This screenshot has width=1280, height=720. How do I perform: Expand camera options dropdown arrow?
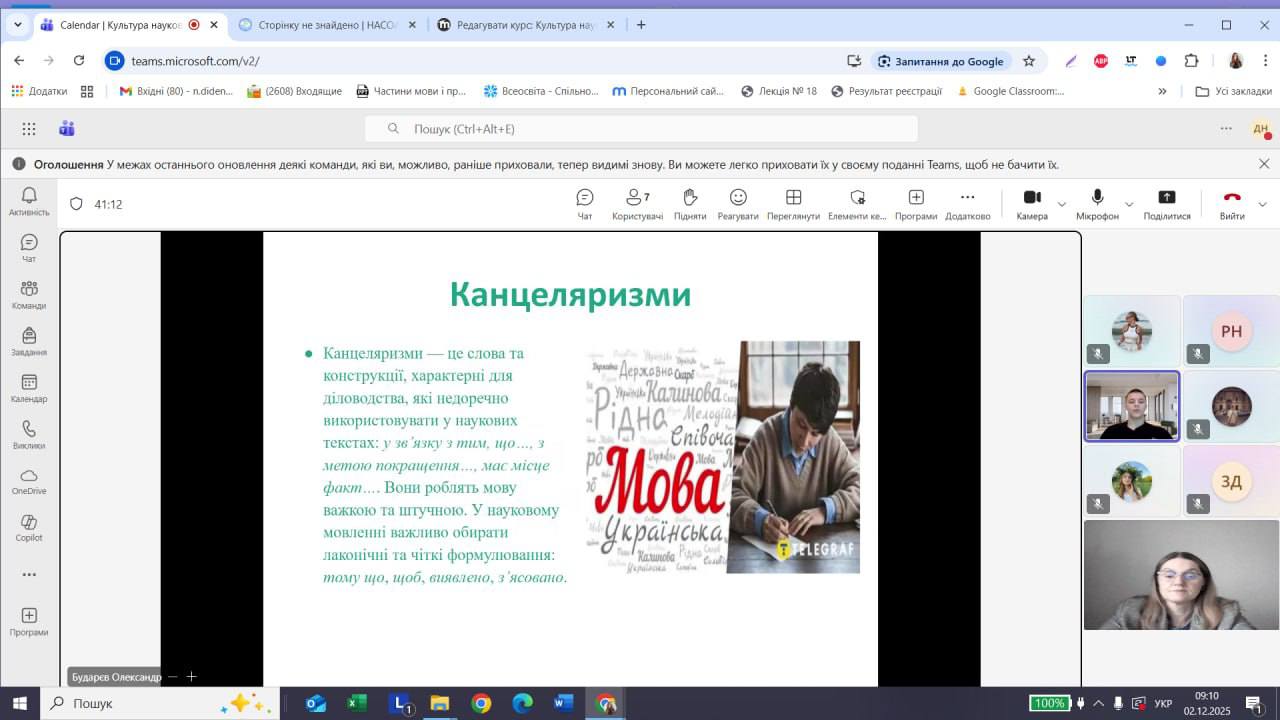[1062, 204]
